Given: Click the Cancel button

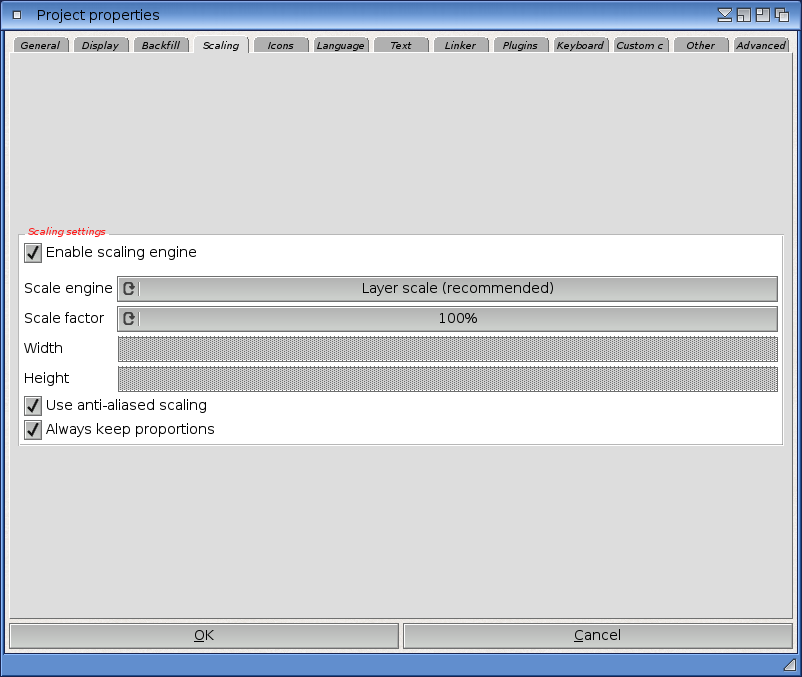Looking at the screenshot, I should [x=597, y=636].
